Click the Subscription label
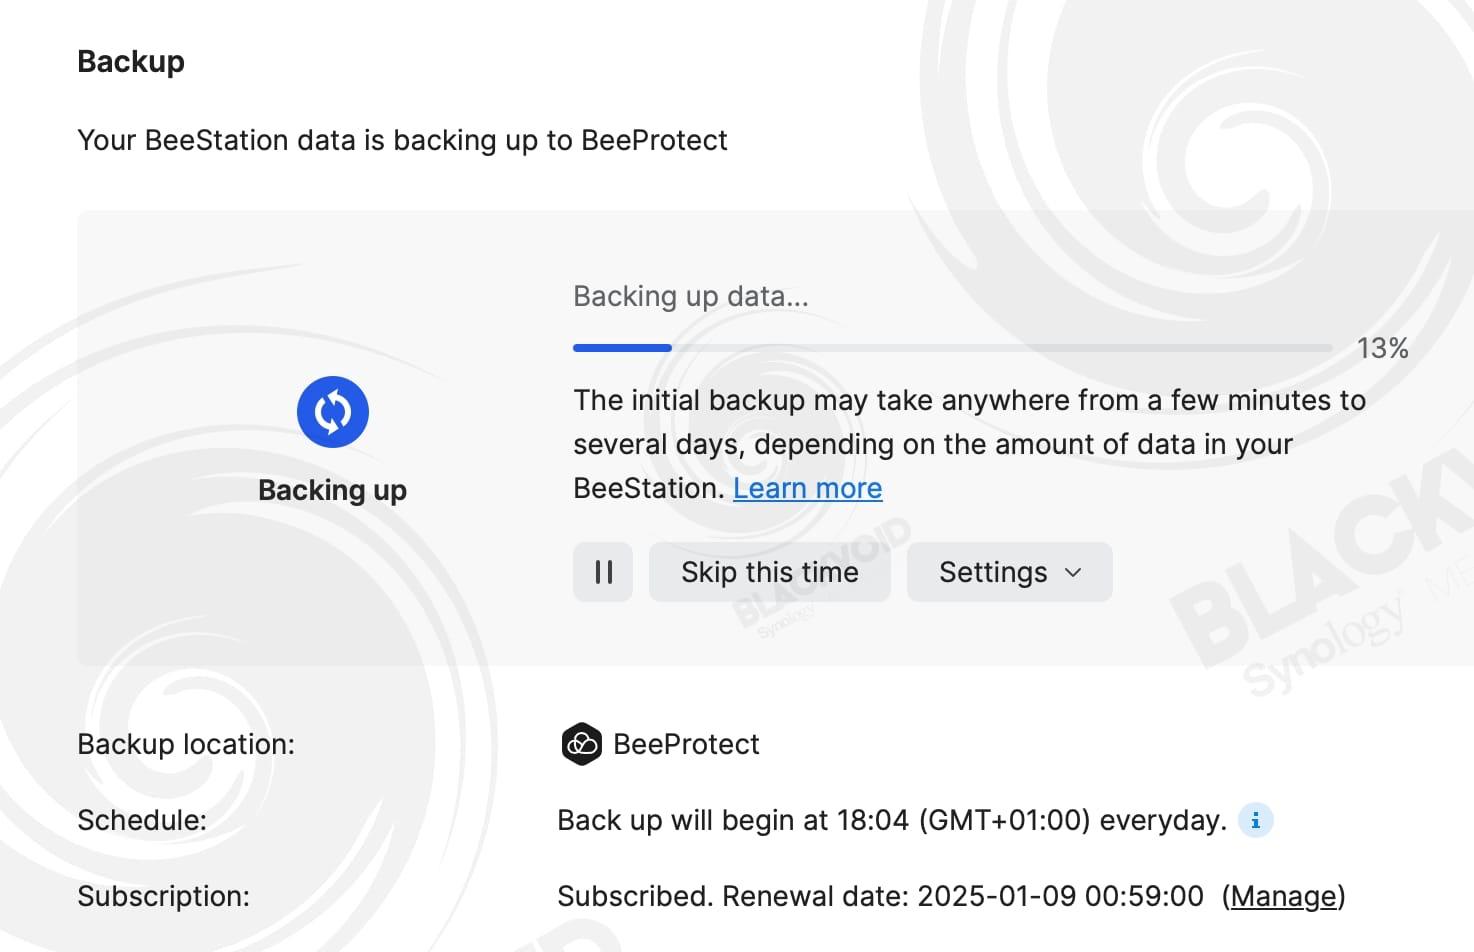Image resolution: width=1474 pixels, height=952 pixels. coord(163,896)
